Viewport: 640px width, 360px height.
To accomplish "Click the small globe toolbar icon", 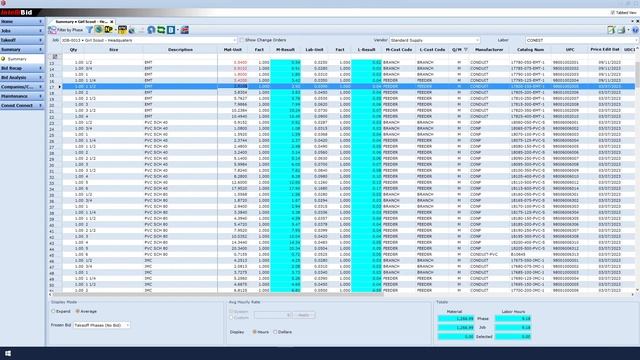I will click(x=132, y=30).
